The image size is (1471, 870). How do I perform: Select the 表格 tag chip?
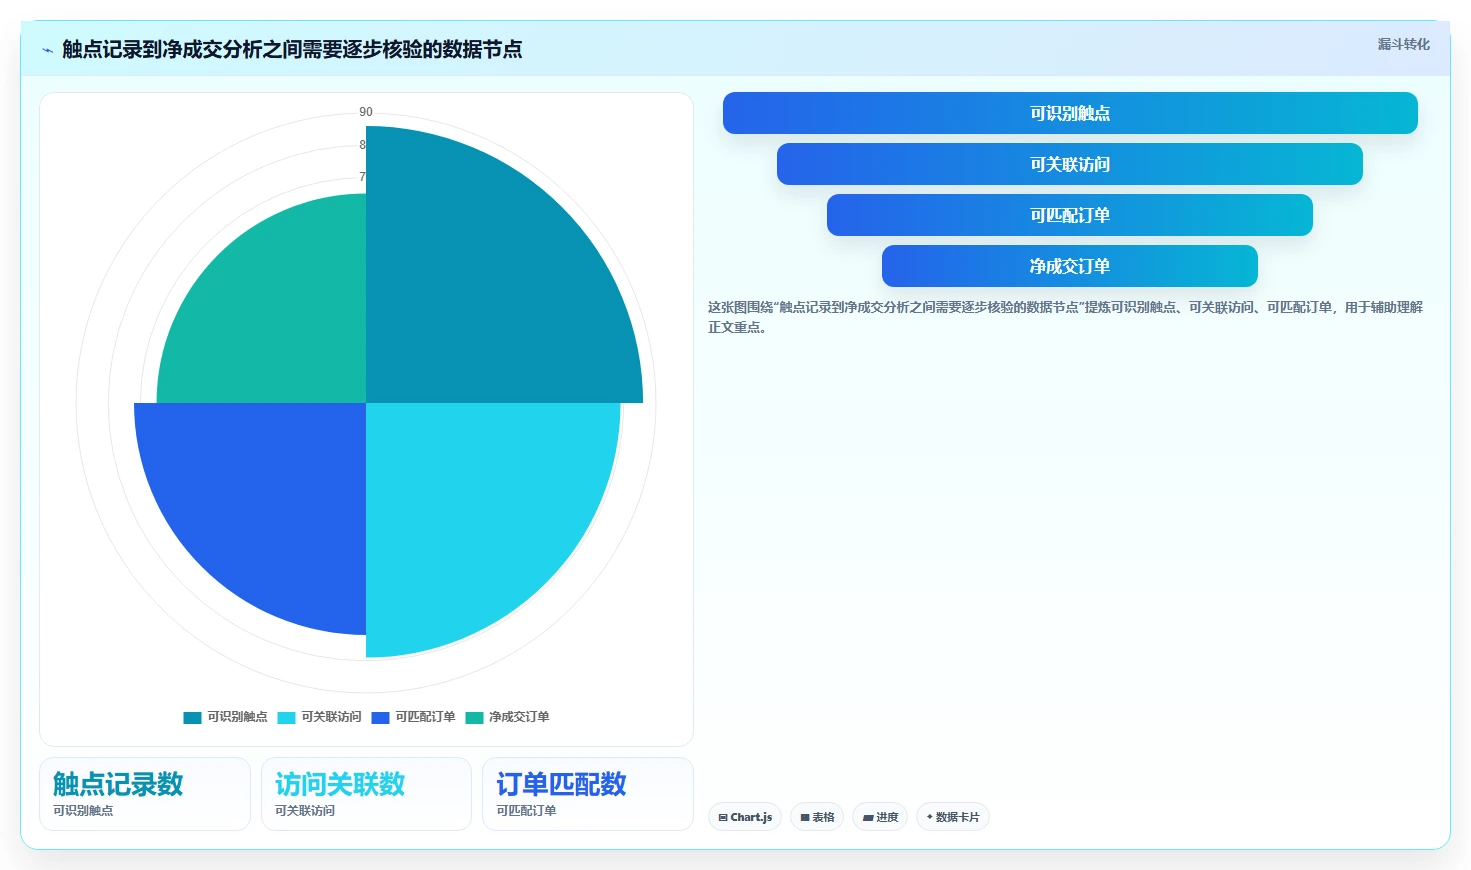tap(817, 817)
